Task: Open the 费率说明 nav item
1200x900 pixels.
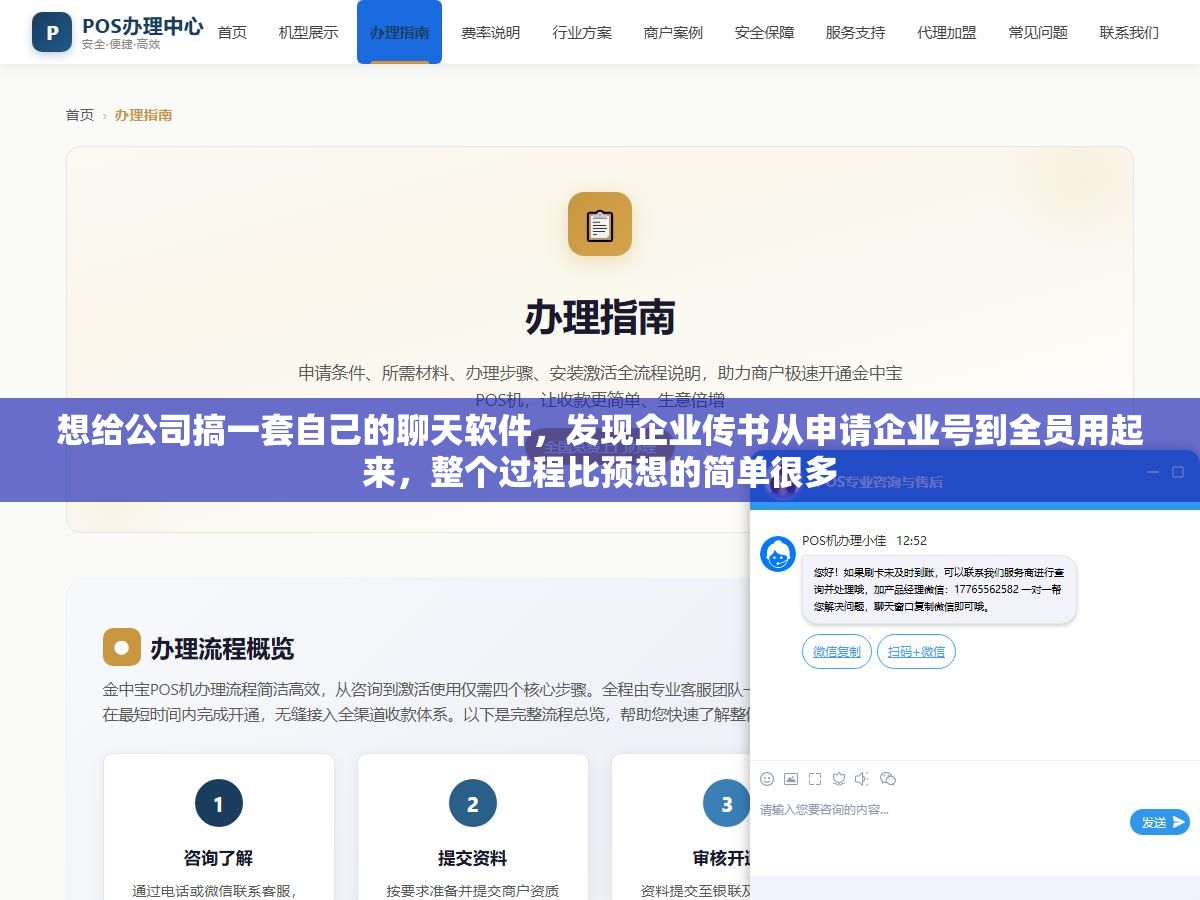Action: (x=490, y=32)
